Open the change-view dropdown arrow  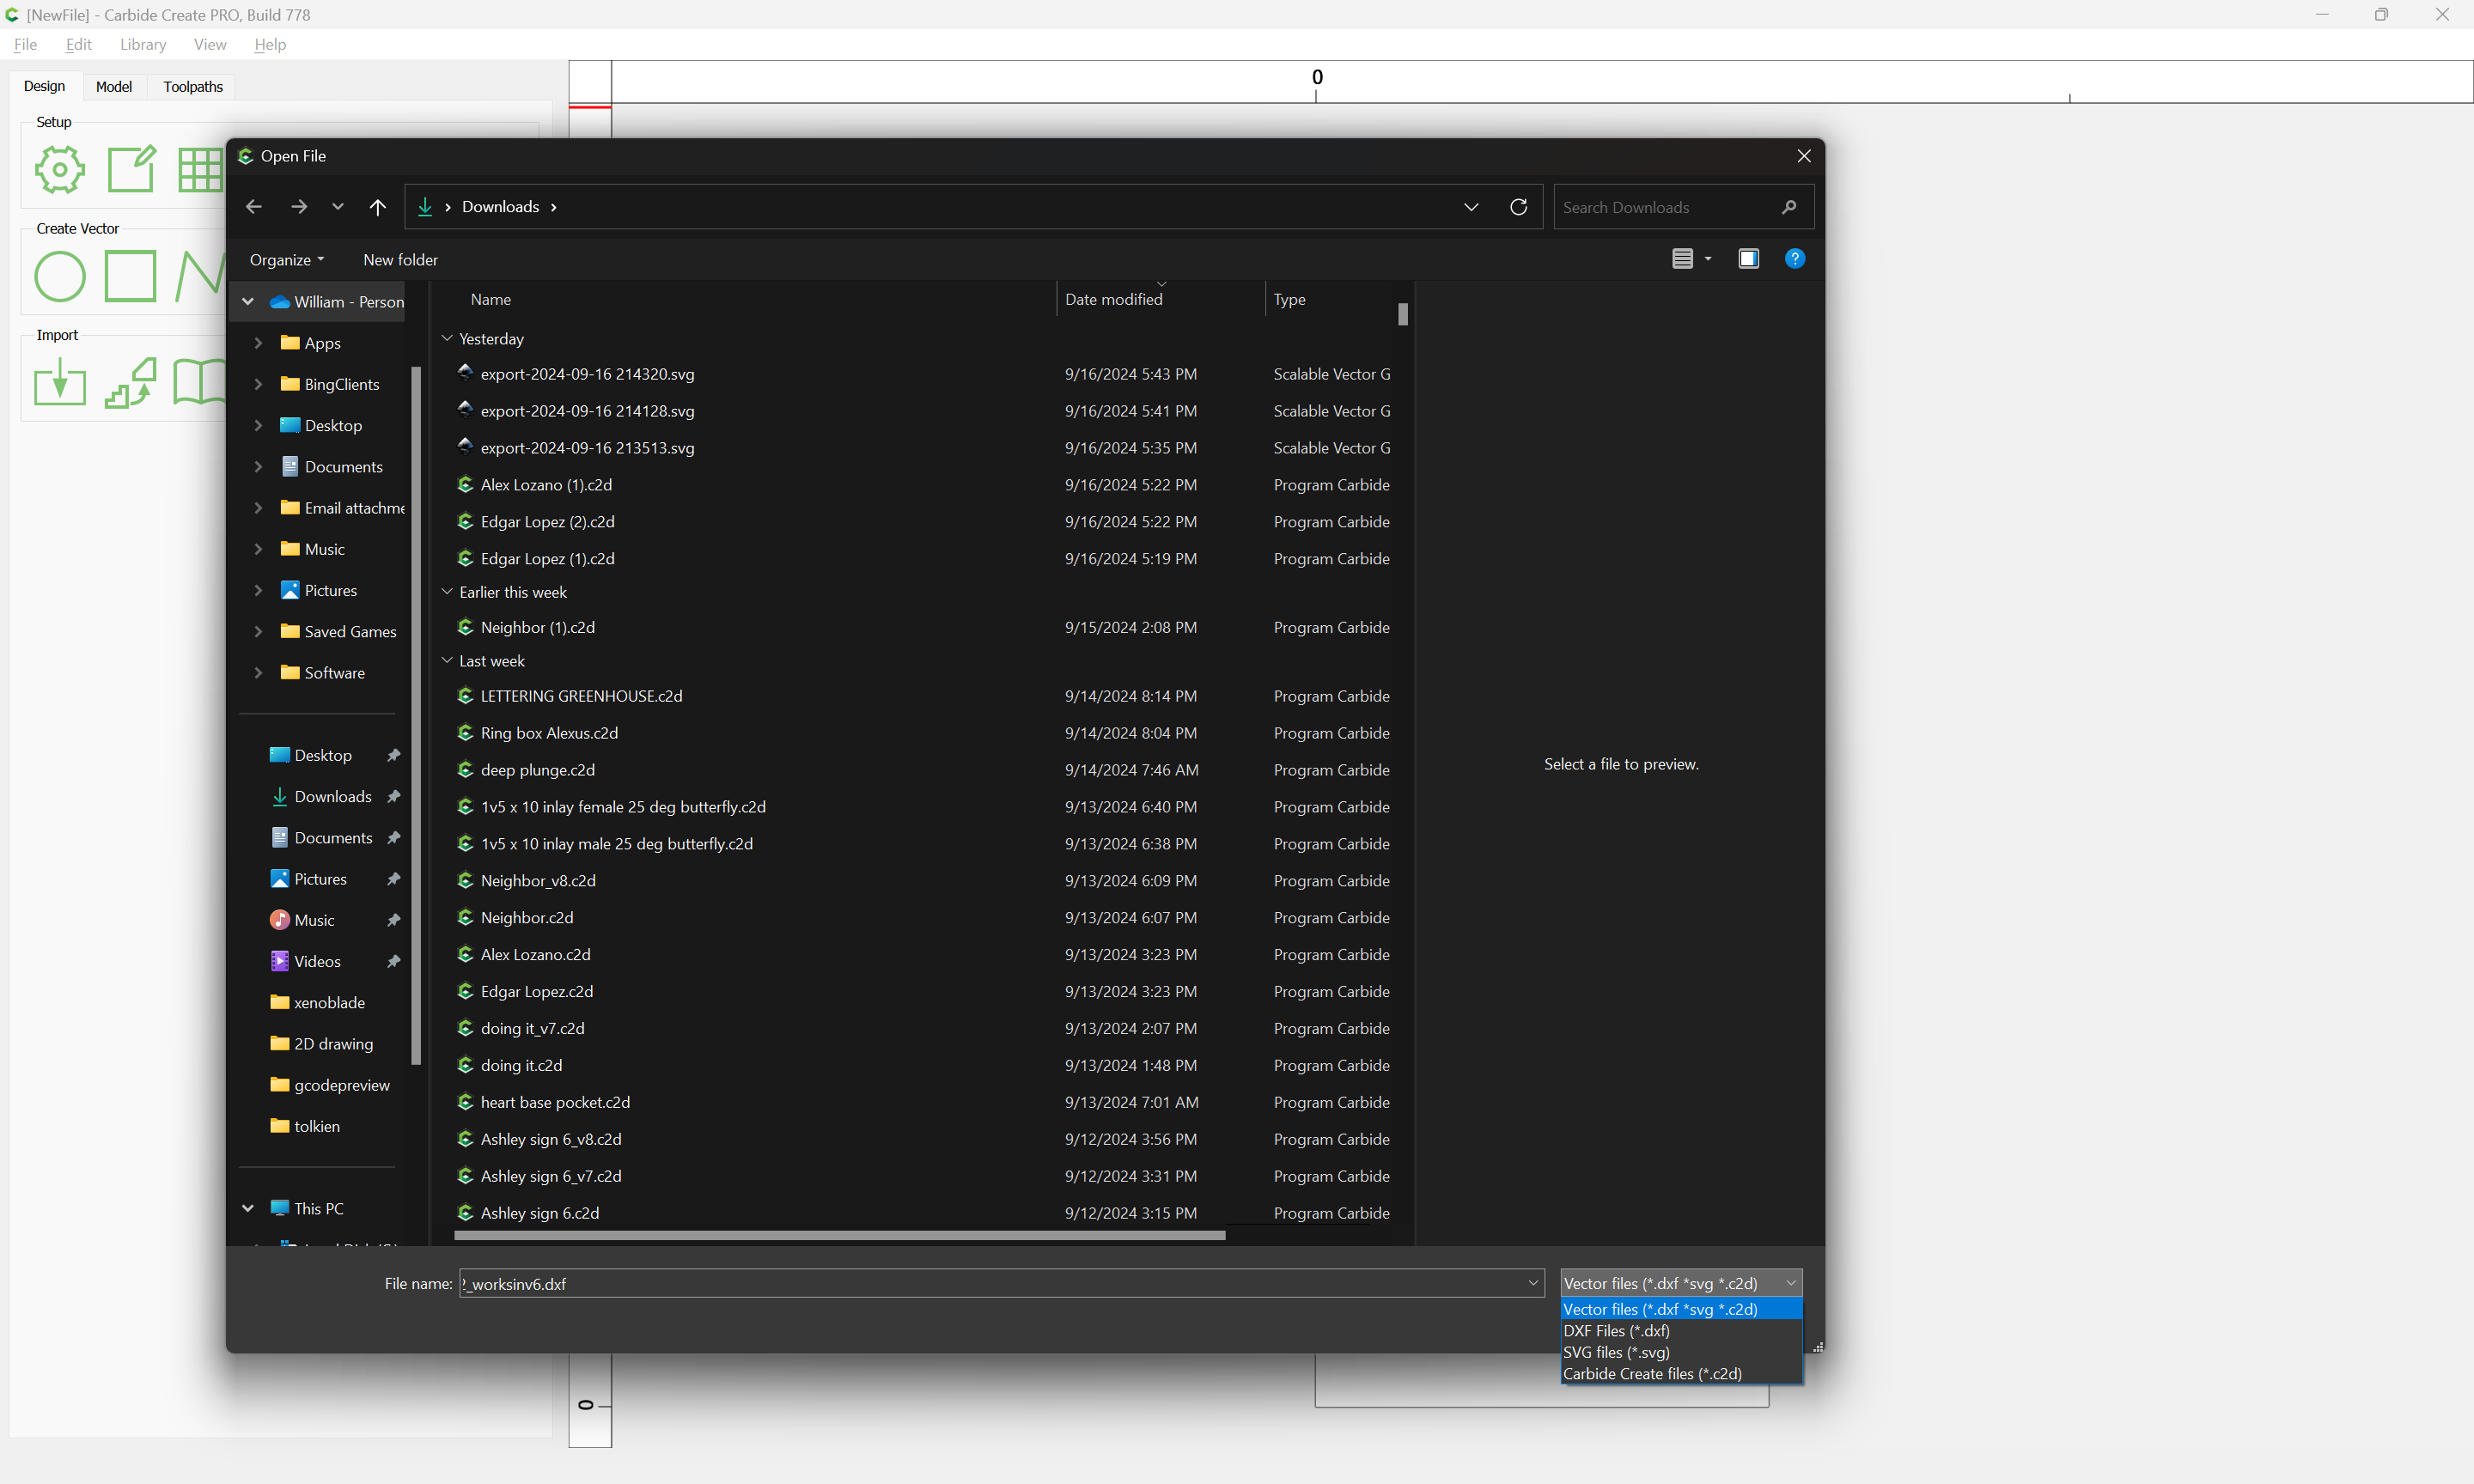1708,259
